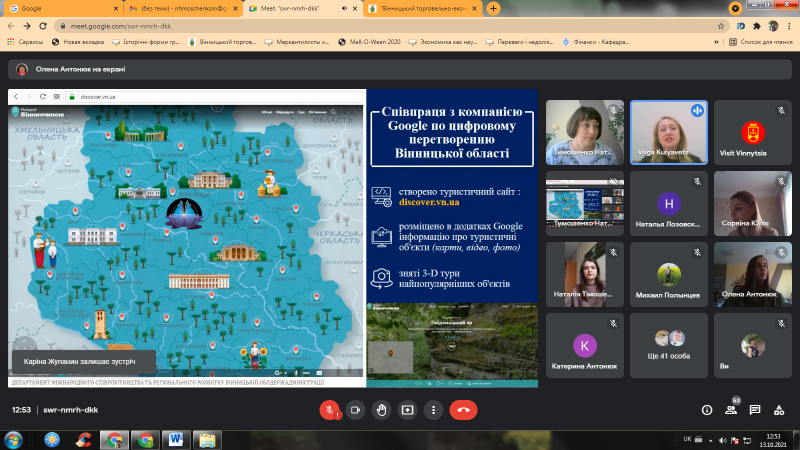Switch to the Вінницький торговельно-економічний tab
Image resolution: width=800 pixels, height=450 pixels.
[x=422, y=9]
